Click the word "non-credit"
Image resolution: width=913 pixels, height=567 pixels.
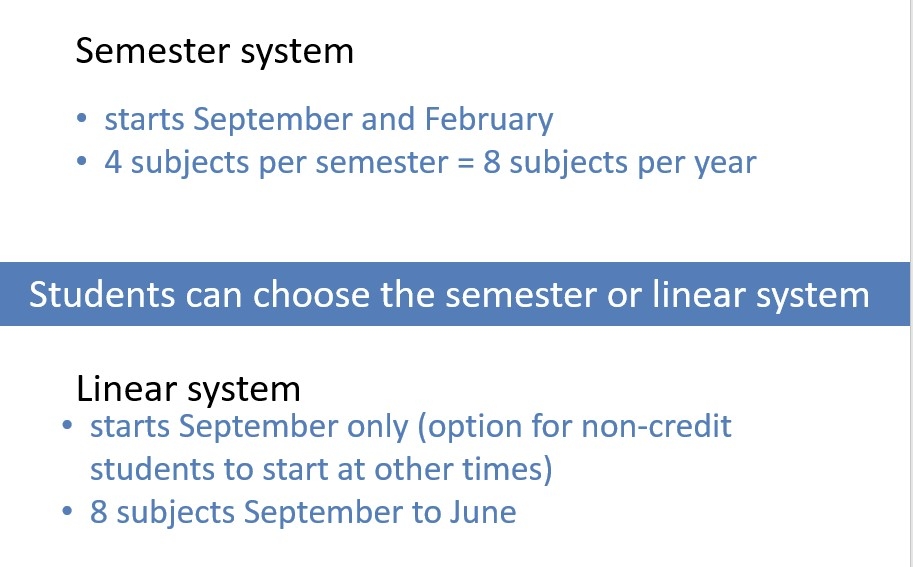click(x=656, y=426)
